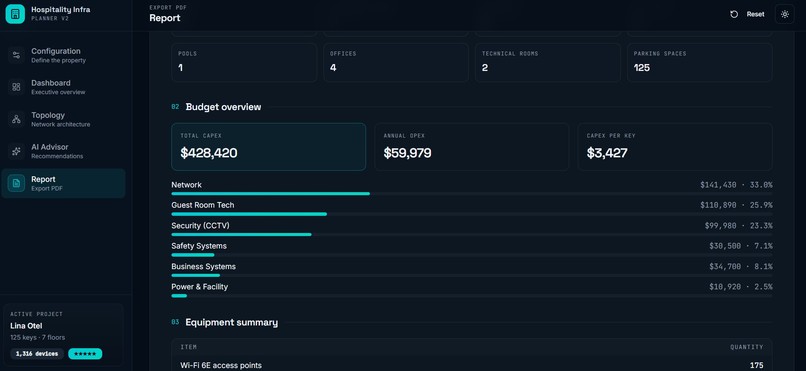Click the Power & Facility label
Viewport: 806px width, 371px height.
point(199,287)
